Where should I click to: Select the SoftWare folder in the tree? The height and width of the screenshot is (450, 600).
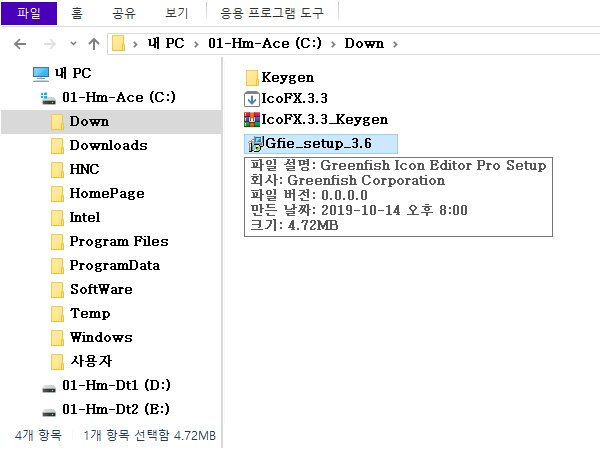[x=101, y=289]
